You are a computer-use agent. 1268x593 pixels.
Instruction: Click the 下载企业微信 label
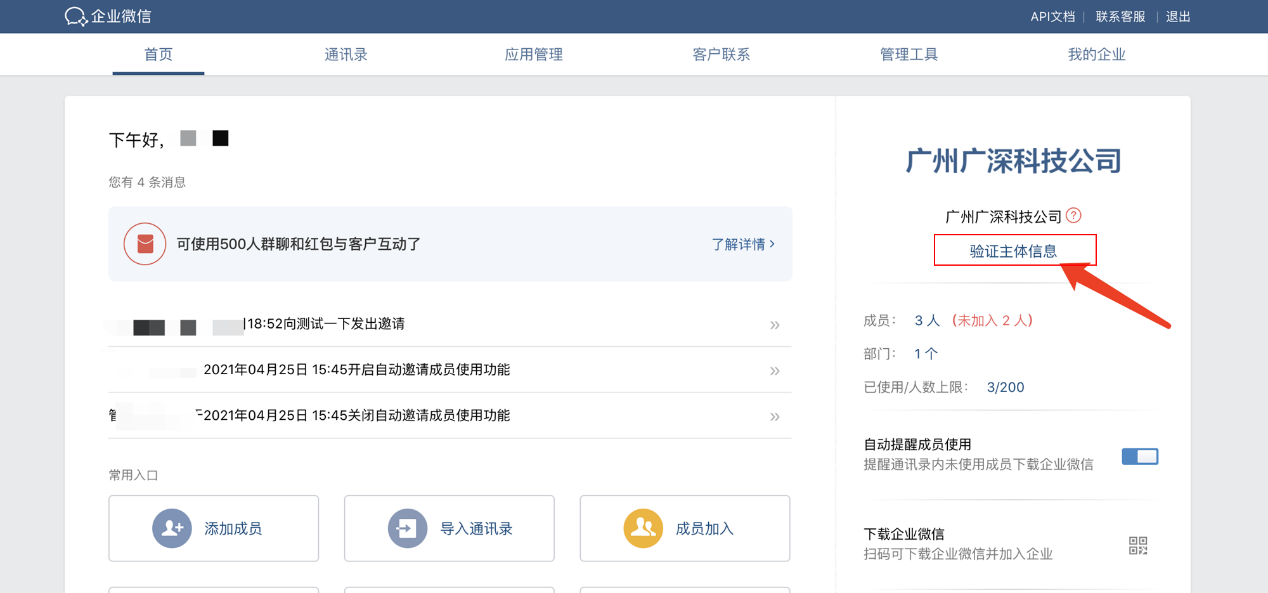pos(904,534)
